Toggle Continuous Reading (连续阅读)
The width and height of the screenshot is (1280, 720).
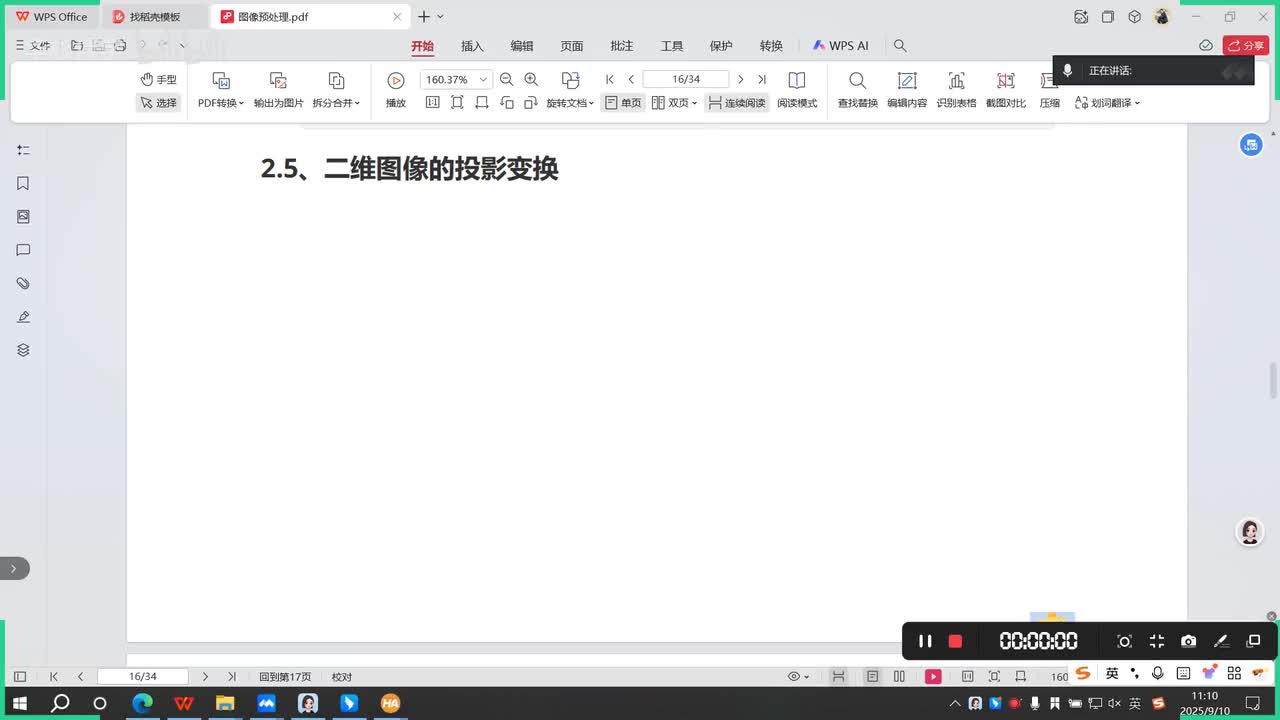pyautogui.click(x=736, y=103)
